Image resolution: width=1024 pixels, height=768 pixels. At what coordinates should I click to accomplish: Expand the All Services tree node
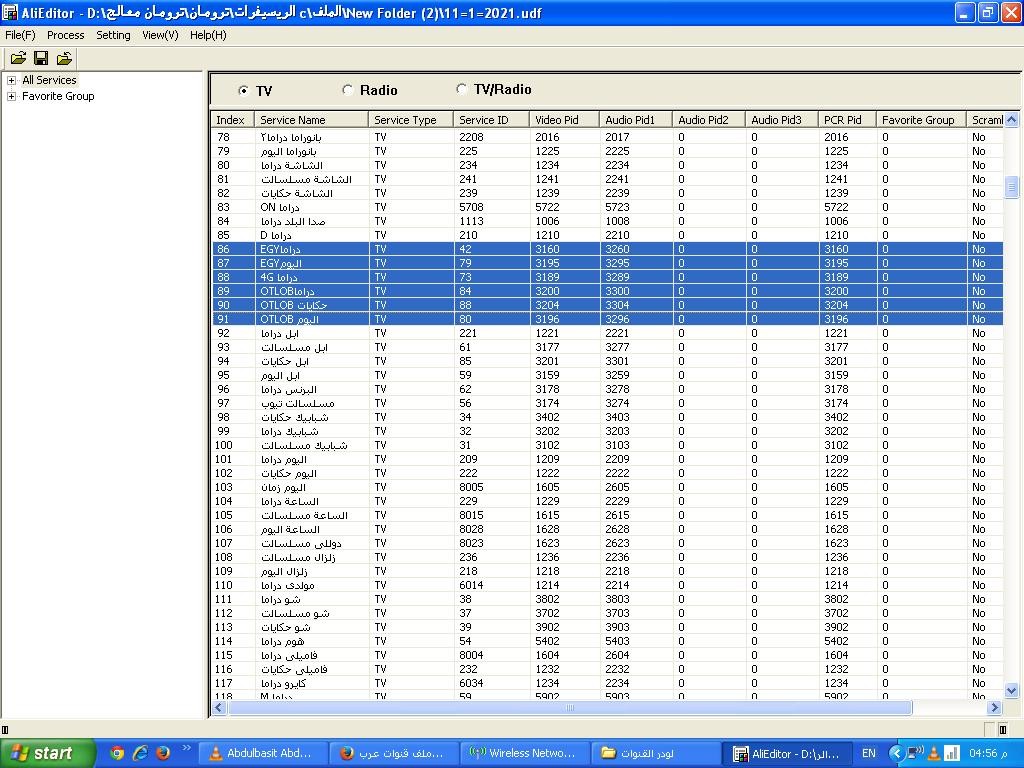pyautogui.click(x=11, y=80)
